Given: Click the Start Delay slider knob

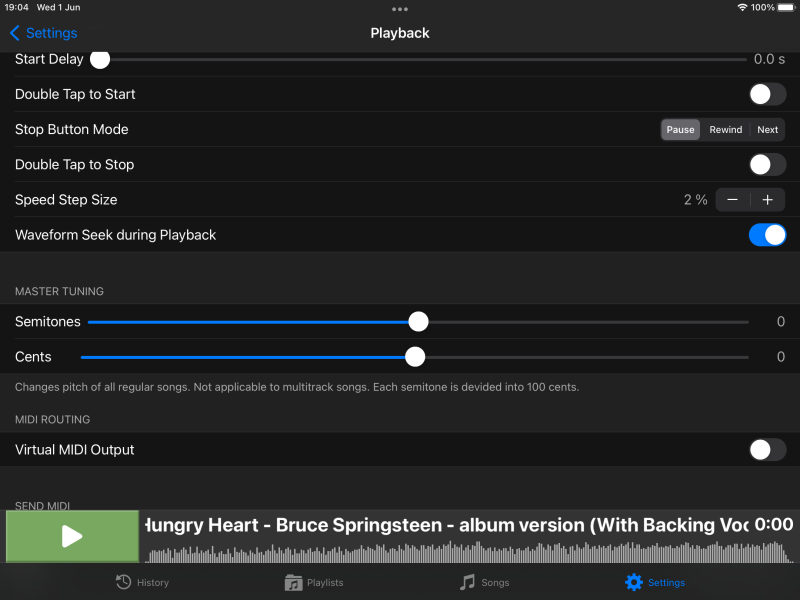Looking at the screenshot, I should tap(100, 60).
